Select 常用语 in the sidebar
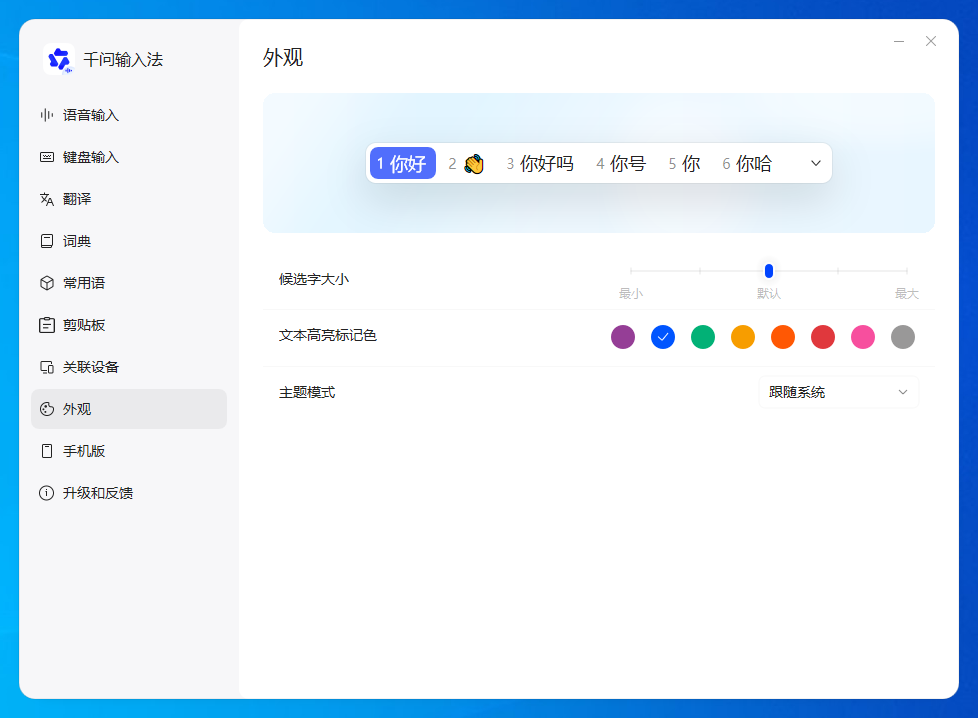 click(129, 283)
